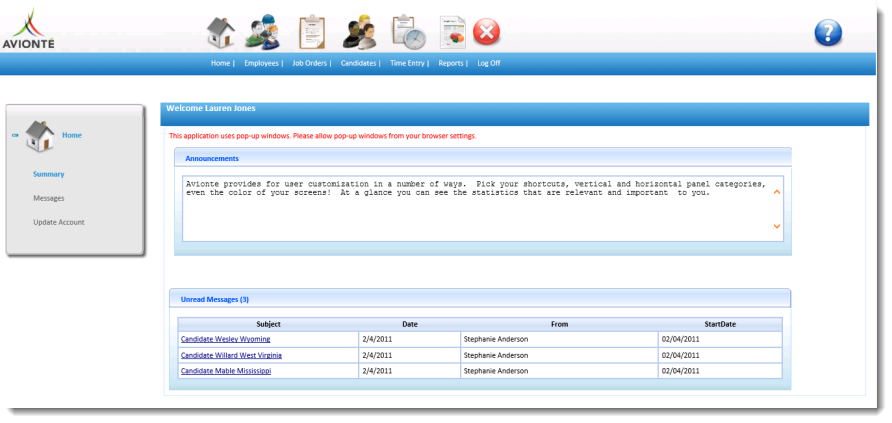Select Employees in the navigation bar
The image size is (892, 423).
coord(261,63)
